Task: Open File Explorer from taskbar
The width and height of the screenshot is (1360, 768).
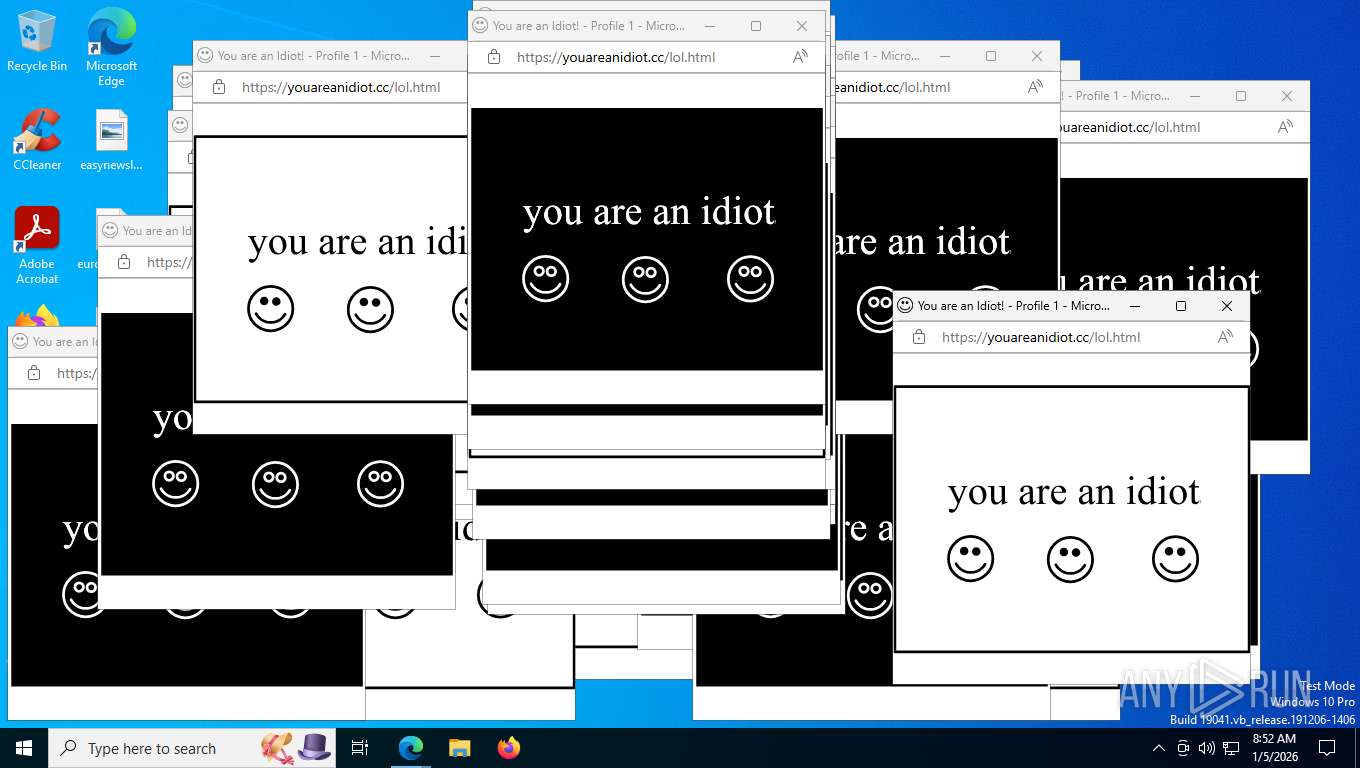Action: [459, 748]
